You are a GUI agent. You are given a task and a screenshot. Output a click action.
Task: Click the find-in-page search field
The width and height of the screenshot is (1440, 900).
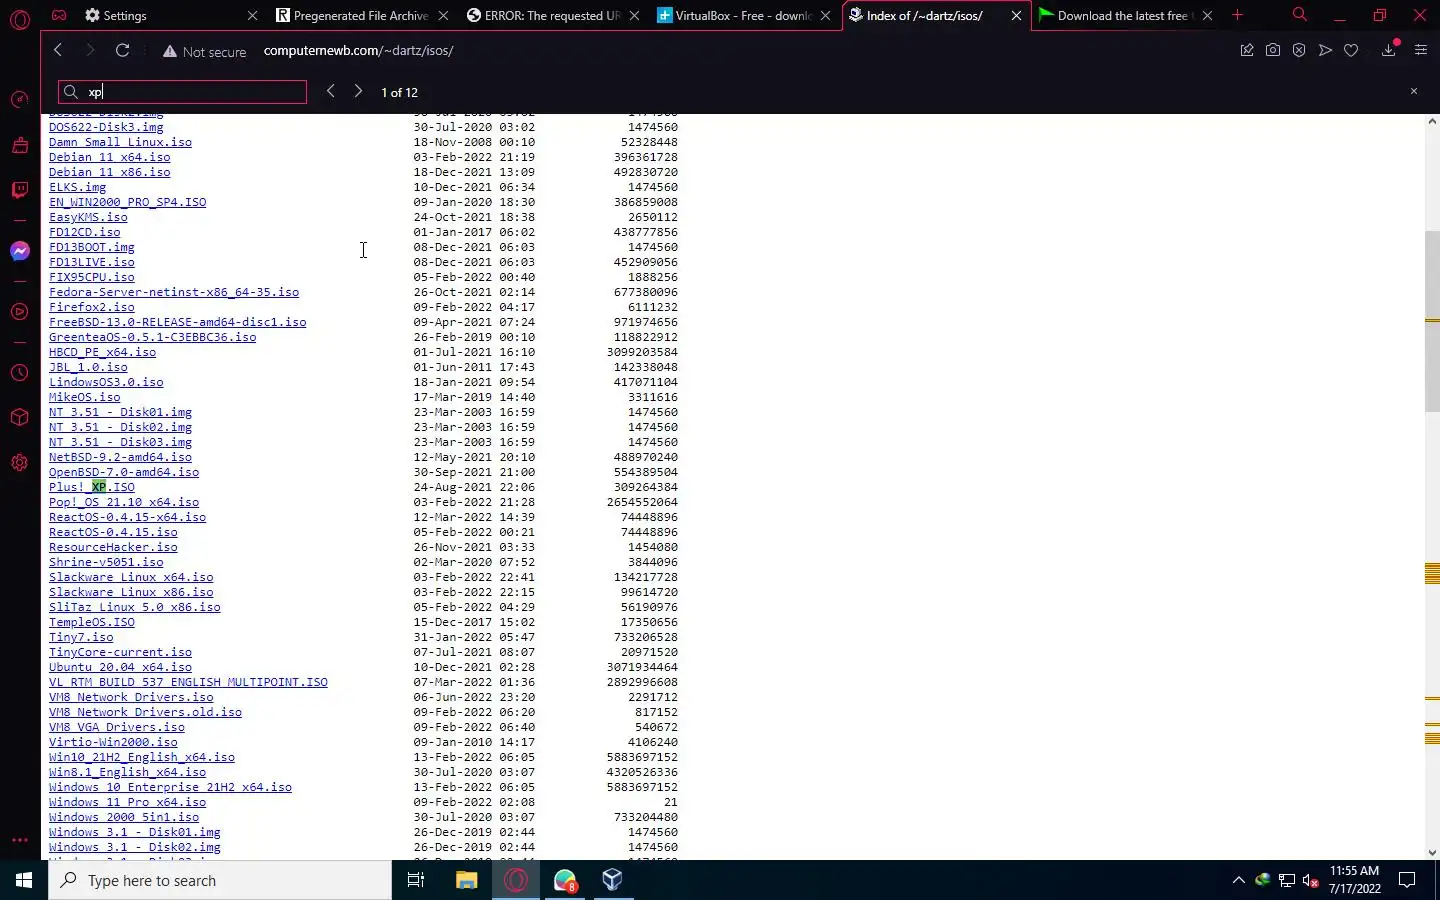(182, 92)
